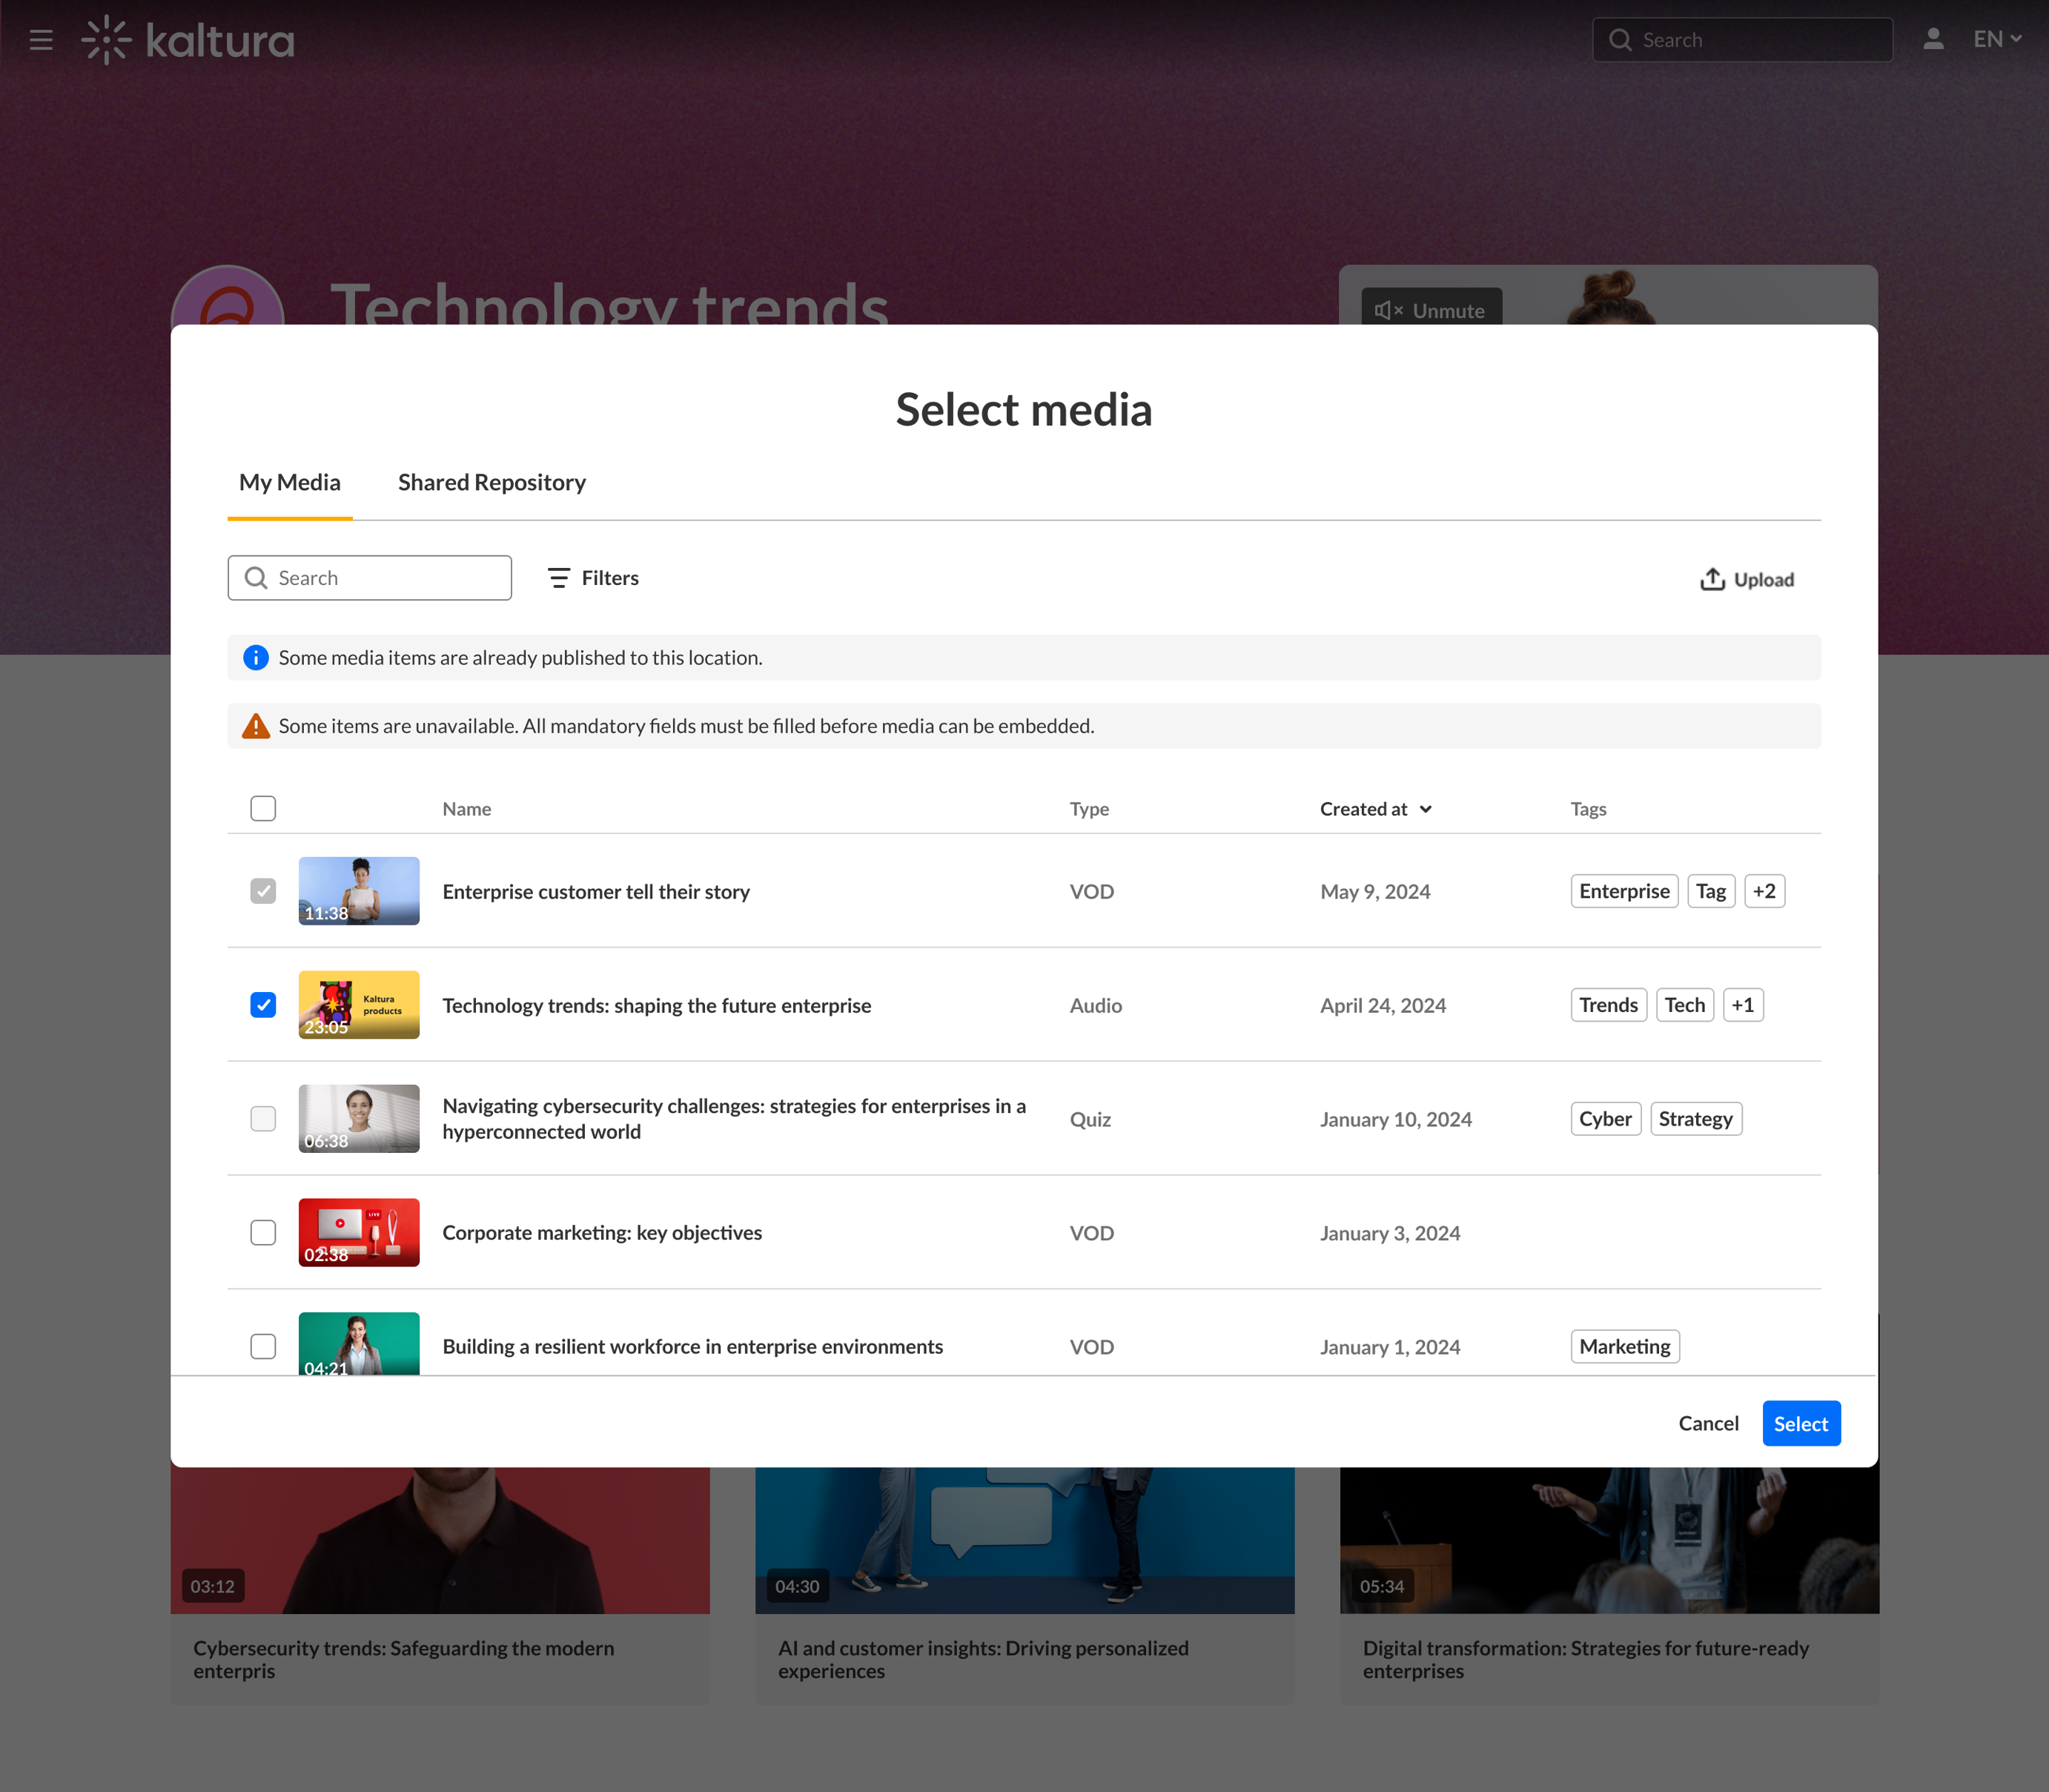Toggle the select-all header checkbox
The height and width of the screenshot is (1792, 2049).
point(263,808)
